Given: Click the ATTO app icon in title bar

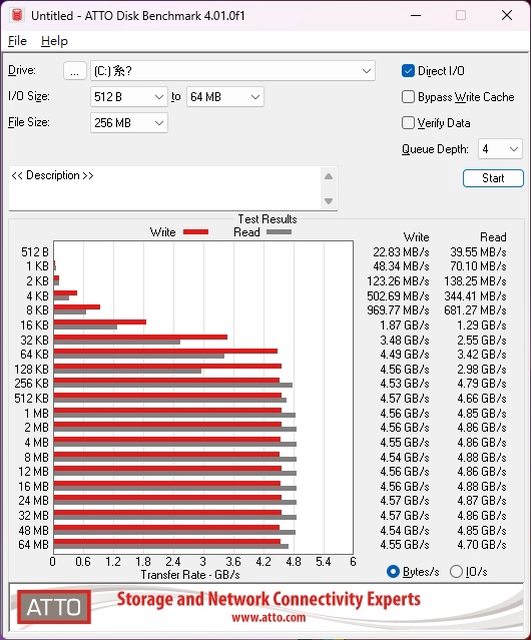Looking at the screenshot, I should tap(17, 16).
